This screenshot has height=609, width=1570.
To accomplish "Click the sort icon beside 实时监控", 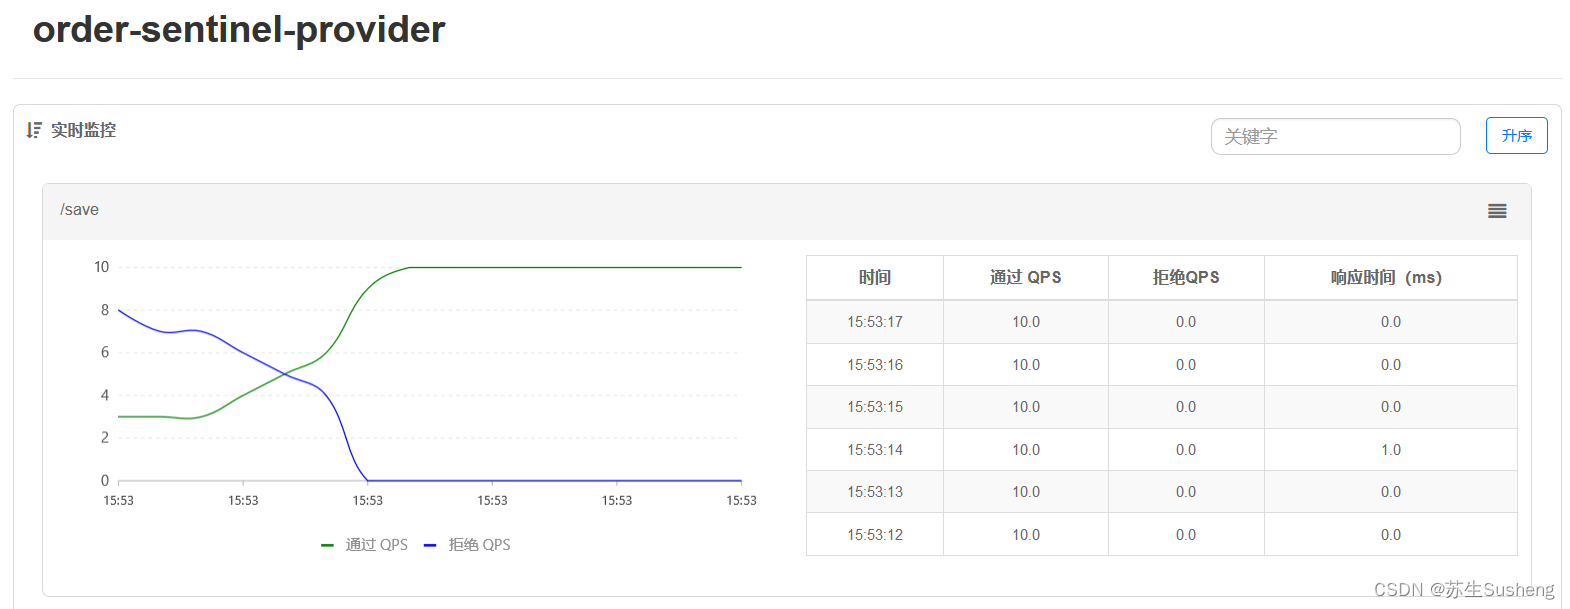I will 34,130.
